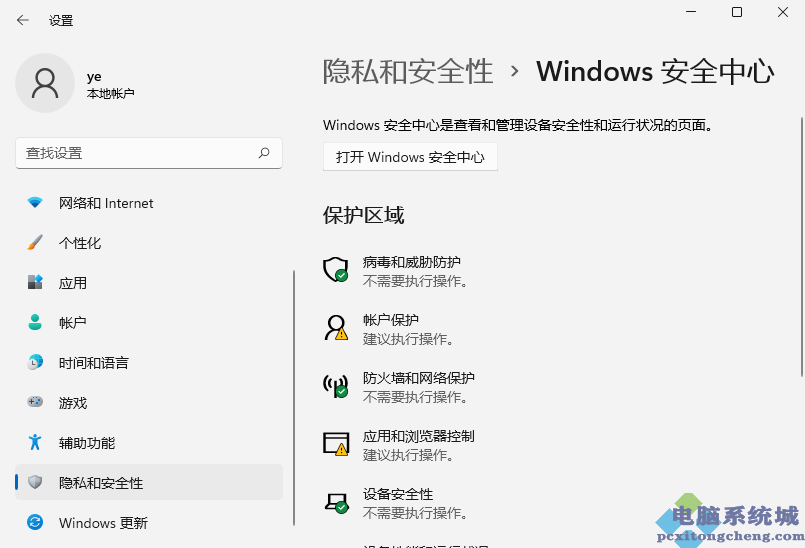
Task: Click the 个性化 paintbrush icon
Action: [x=35, y=242]
